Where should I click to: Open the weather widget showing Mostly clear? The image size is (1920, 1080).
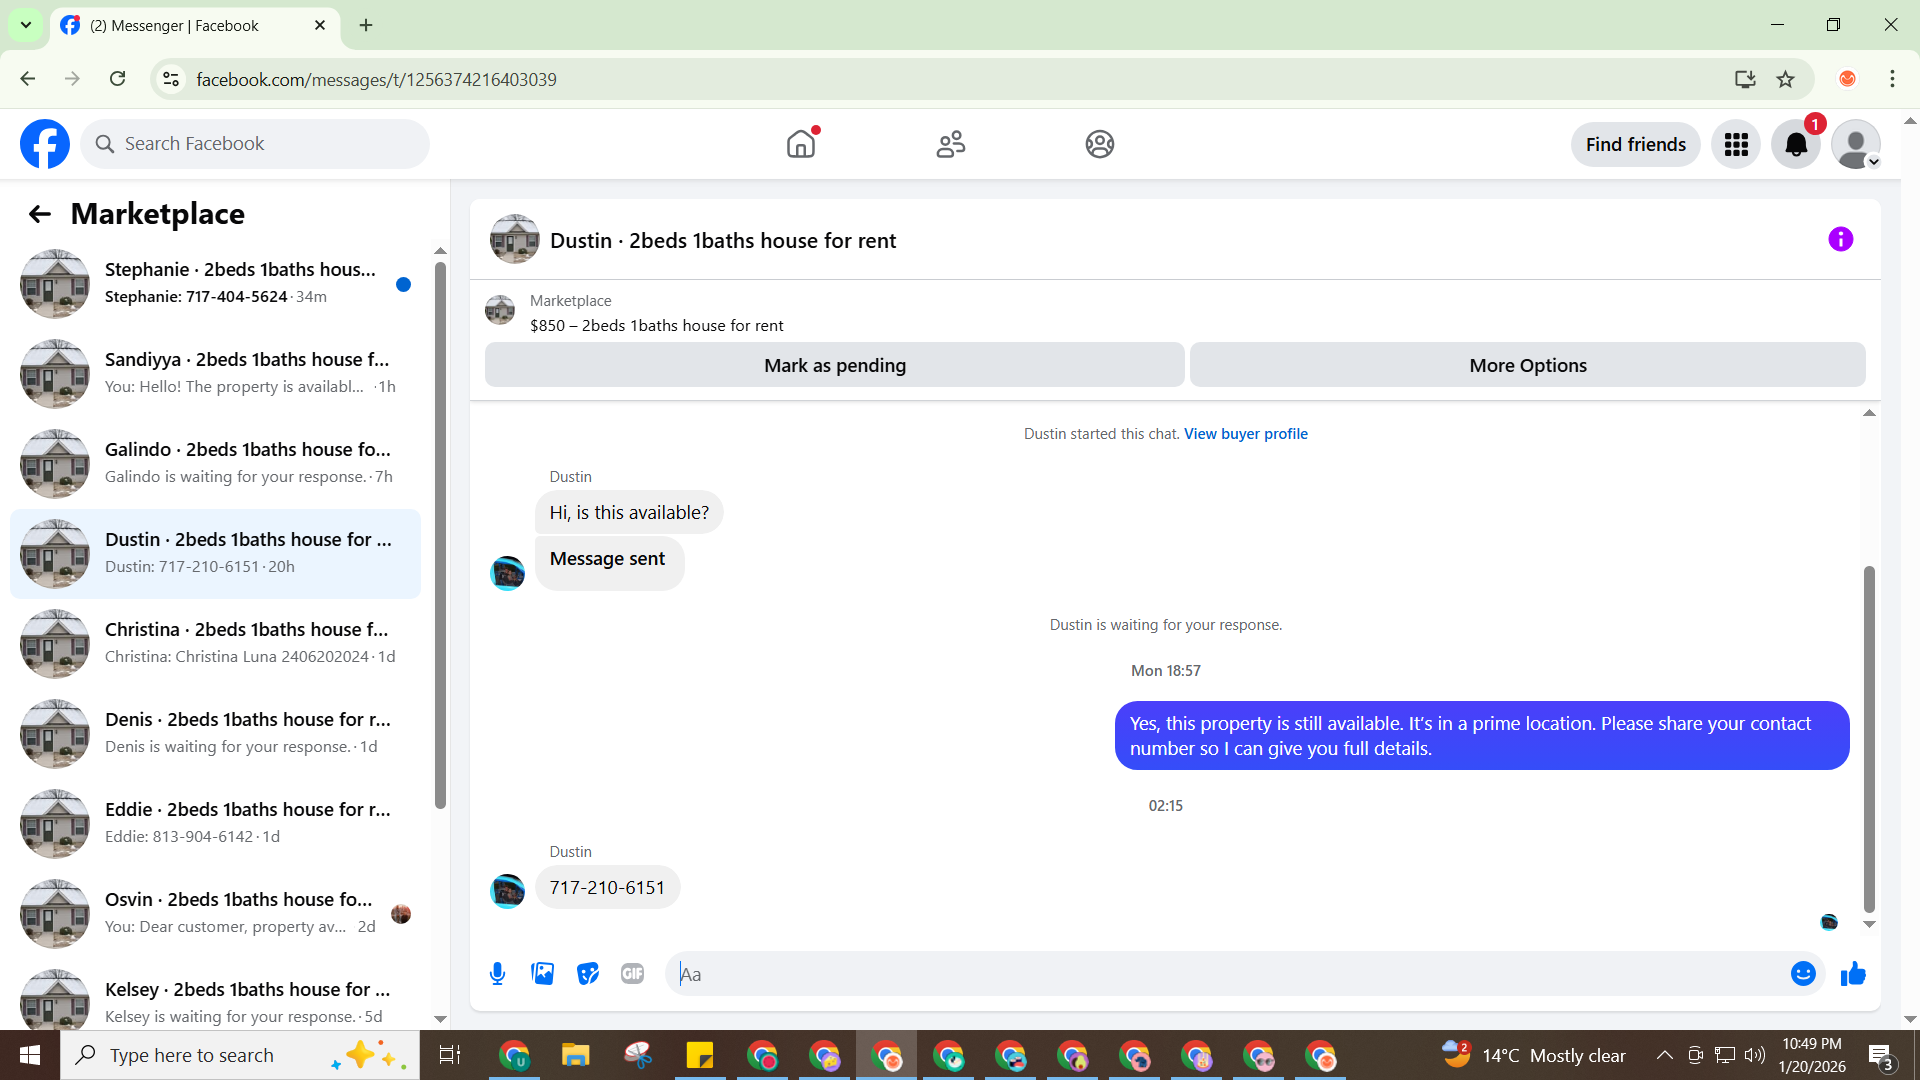[x=1534, y=1055]
